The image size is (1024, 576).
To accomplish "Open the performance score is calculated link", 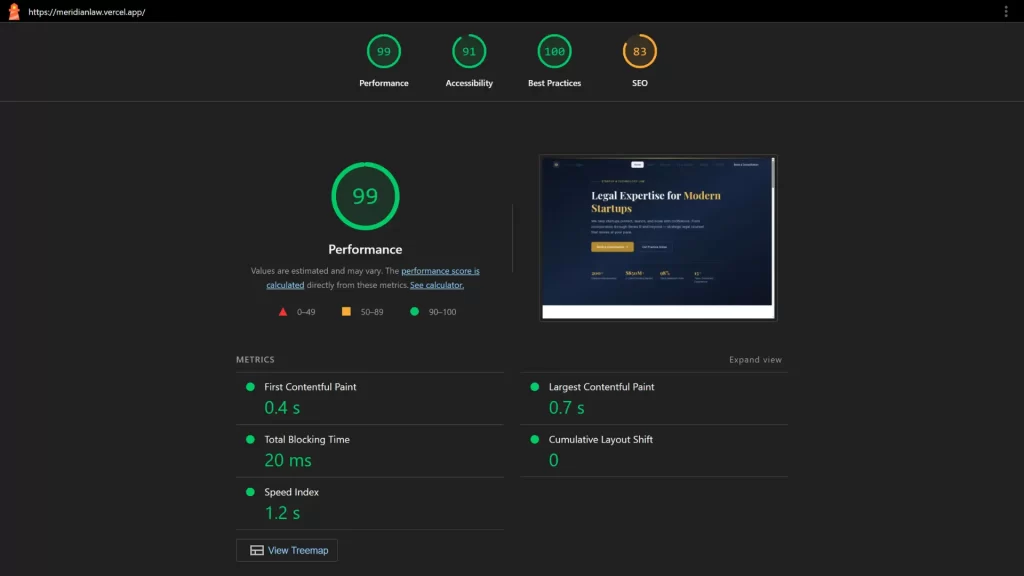I will [x=440, y=270].
